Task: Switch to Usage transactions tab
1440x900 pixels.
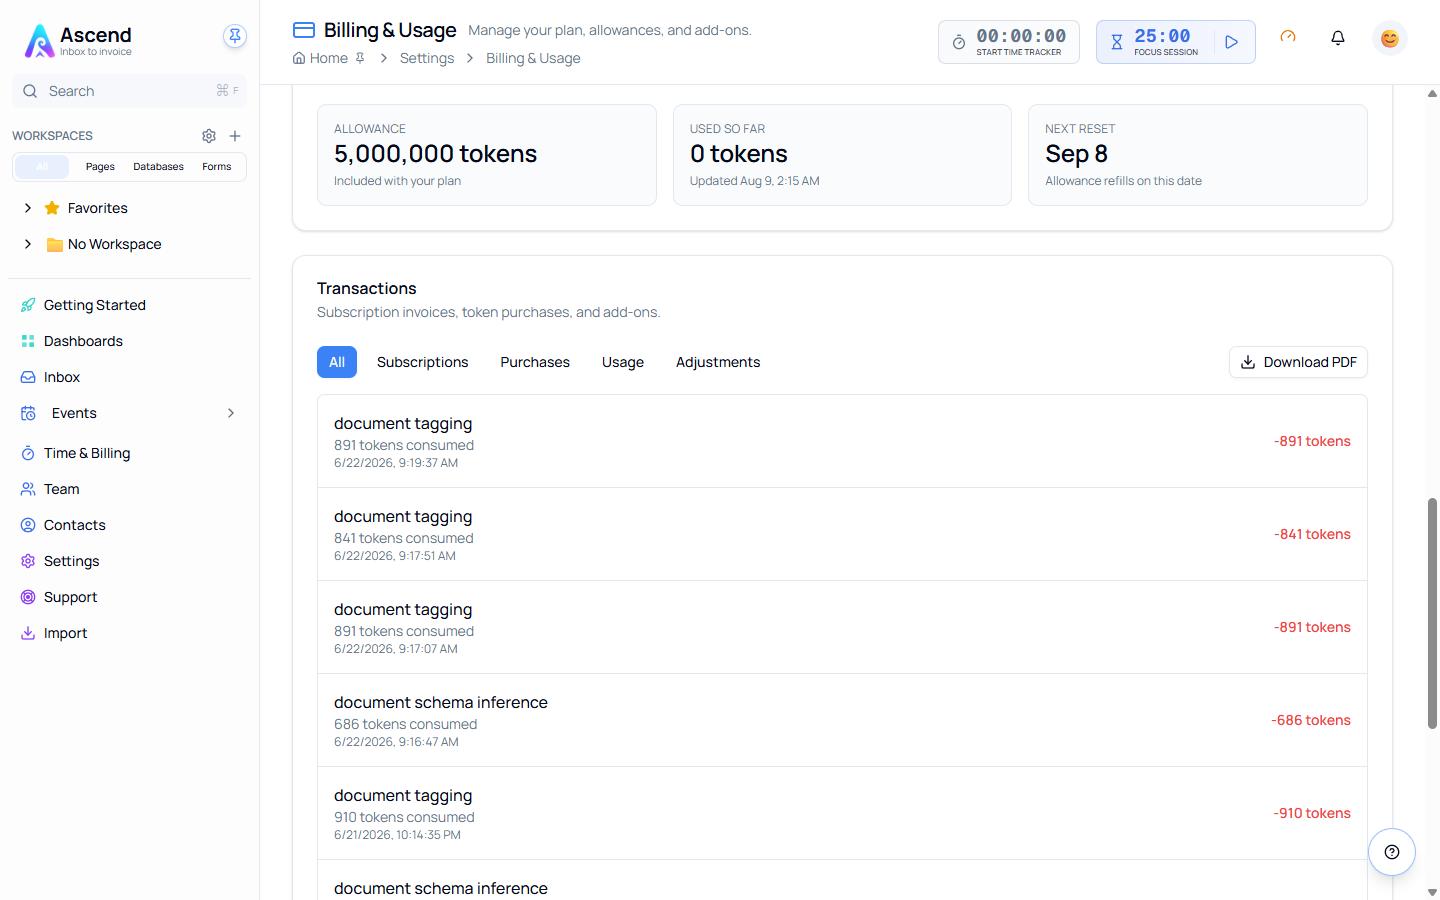Action: 623,362
